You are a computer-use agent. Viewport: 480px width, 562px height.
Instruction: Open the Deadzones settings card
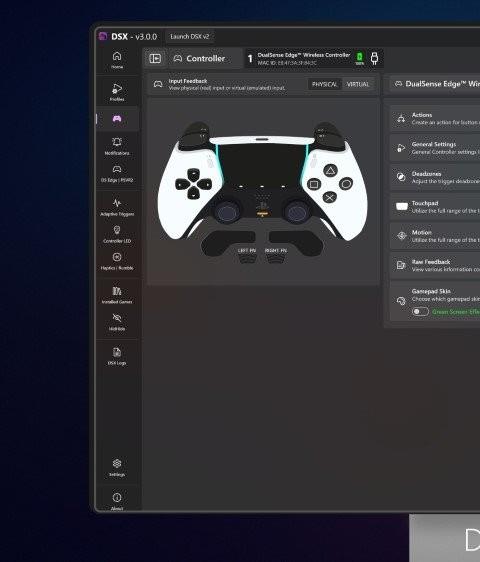[435, 177]
